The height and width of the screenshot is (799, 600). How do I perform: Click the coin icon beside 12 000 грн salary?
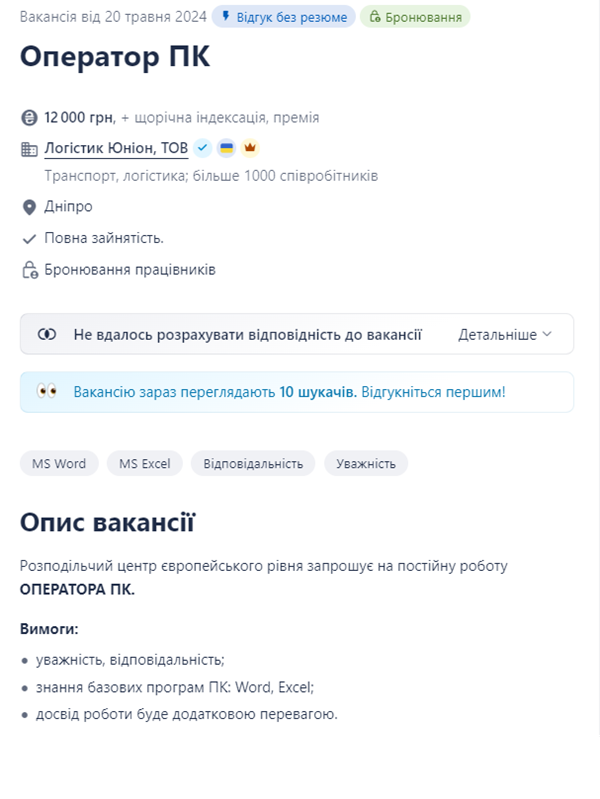pyautogui.click(x=29, y=118)
